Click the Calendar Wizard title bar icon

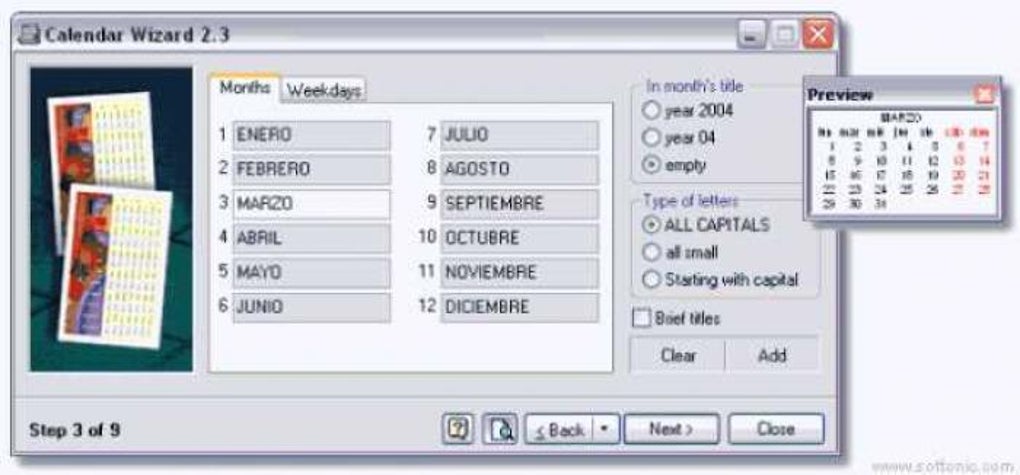(x=30, y=35)
